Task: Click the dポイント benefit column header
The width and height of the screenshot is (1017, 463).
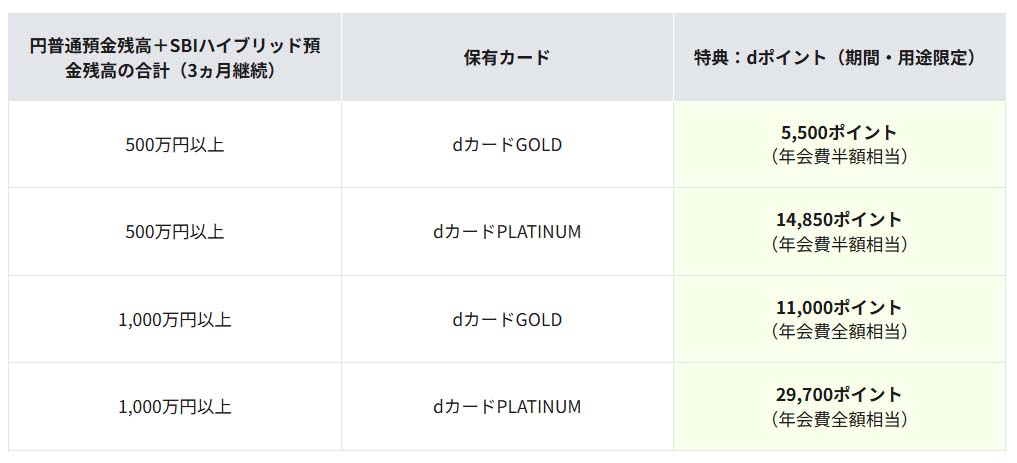Action: coord(839,58)
